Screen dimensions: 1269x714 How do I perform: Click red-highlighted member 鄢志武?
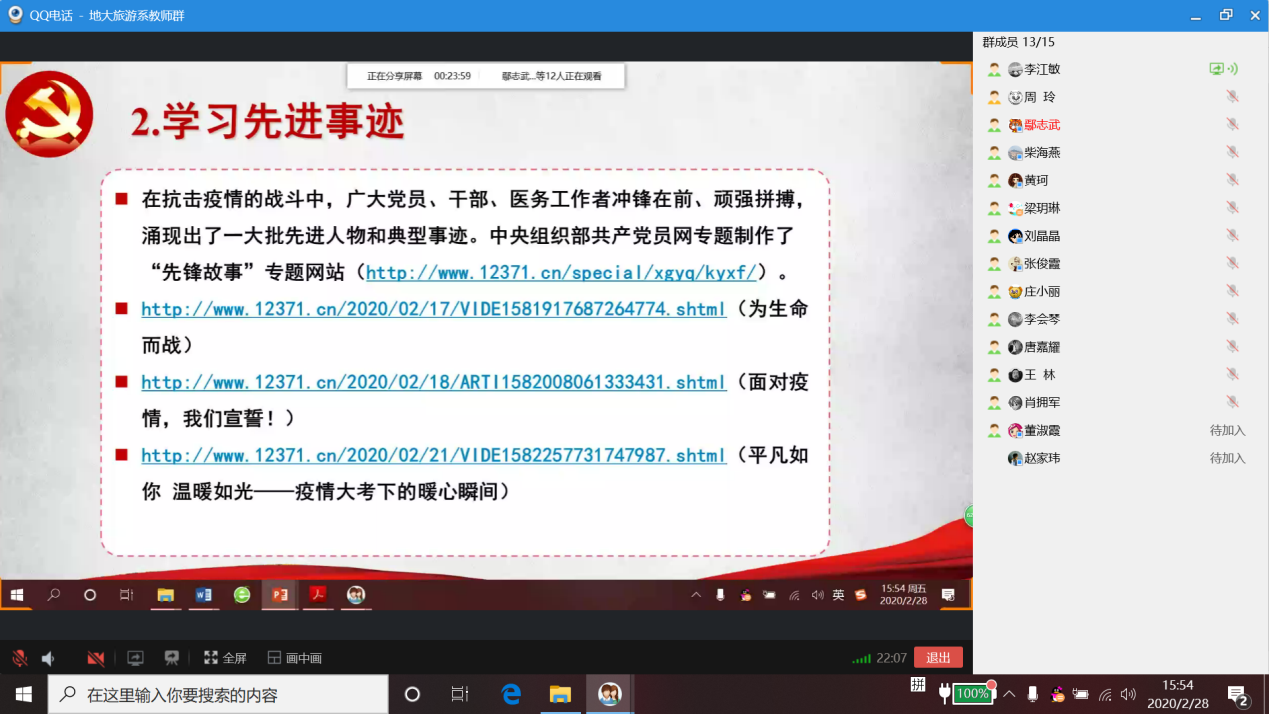pyautogui.click(x=1041, y=125)
